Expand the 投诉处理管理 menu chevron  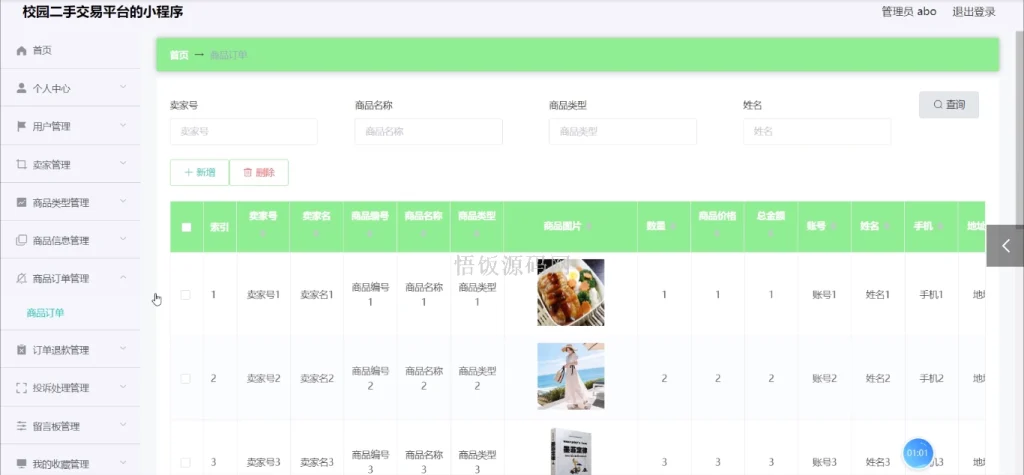pyautogui.click(x=123, y=387)
